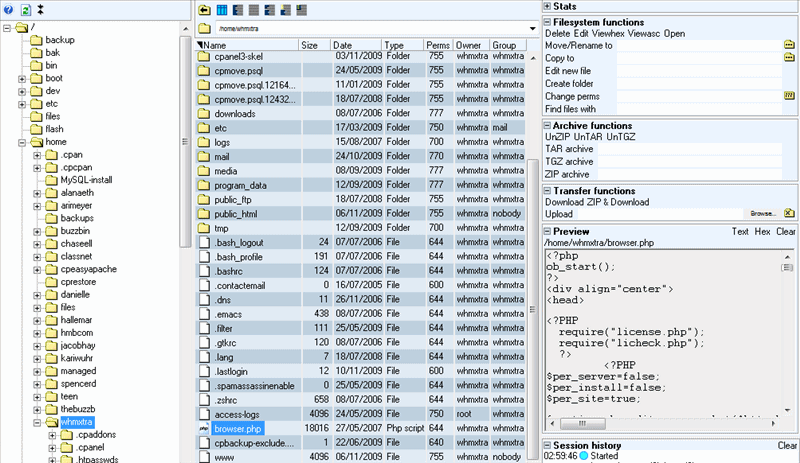Click the blue help question mark icon
The height and width of the screenshot is (463, 800).
[8, 9]
